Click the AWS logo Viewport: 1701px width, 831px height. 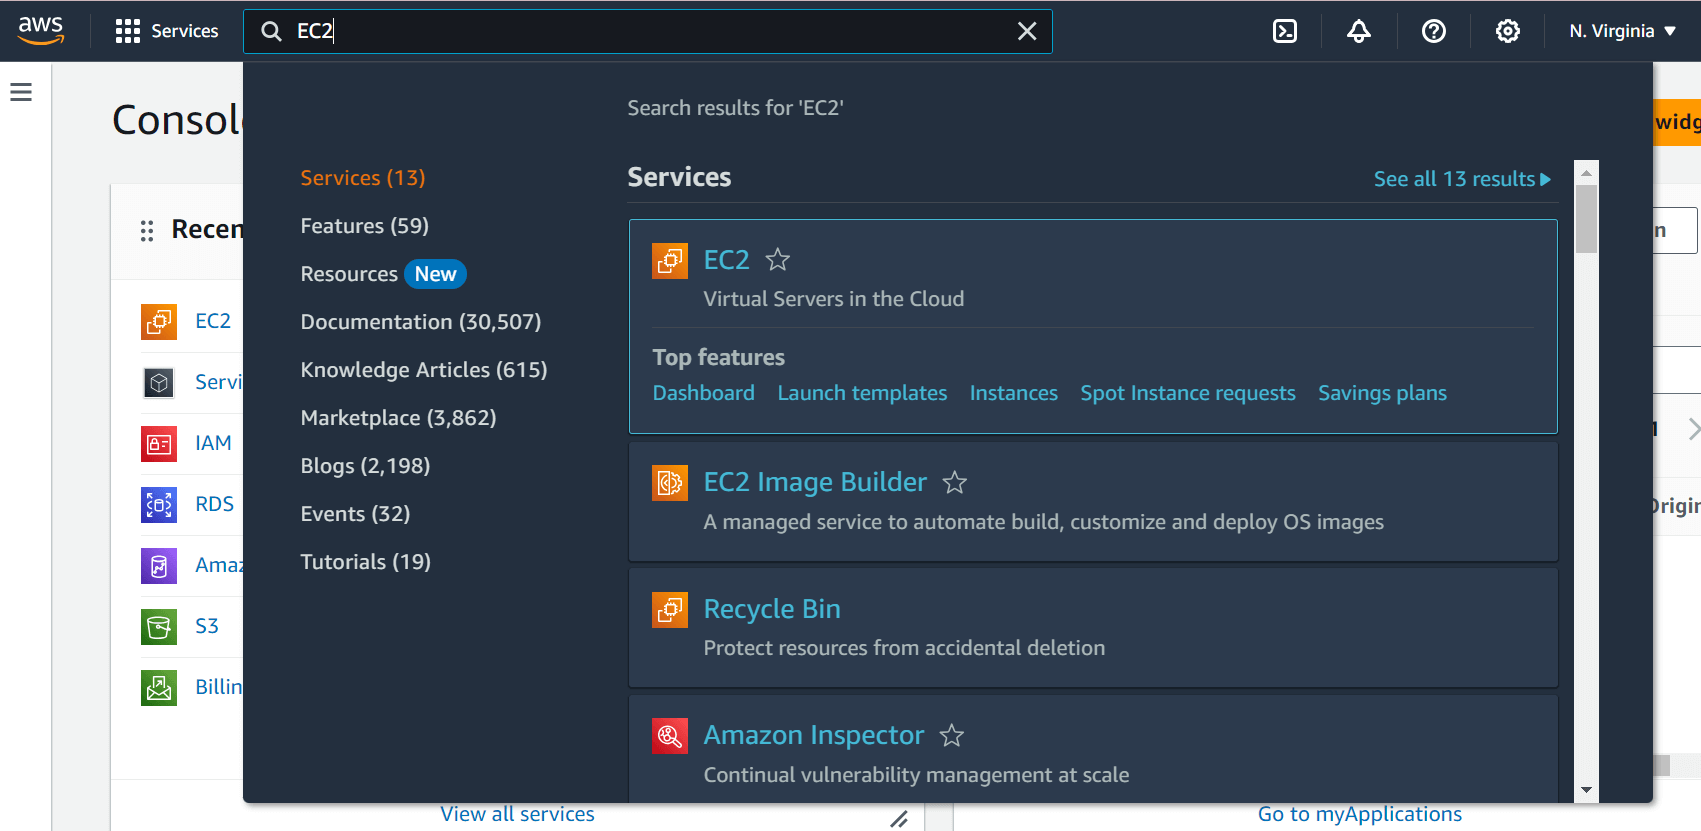point(41,30)
